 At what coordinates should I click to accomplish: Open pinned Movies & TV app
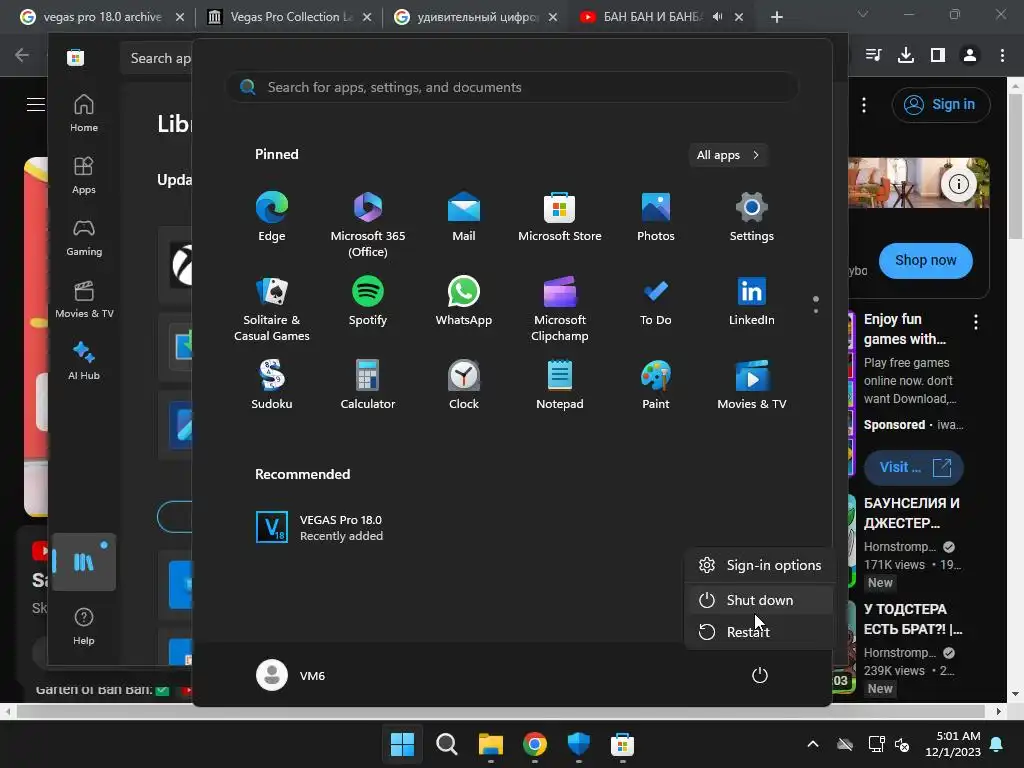click(752, 385)
